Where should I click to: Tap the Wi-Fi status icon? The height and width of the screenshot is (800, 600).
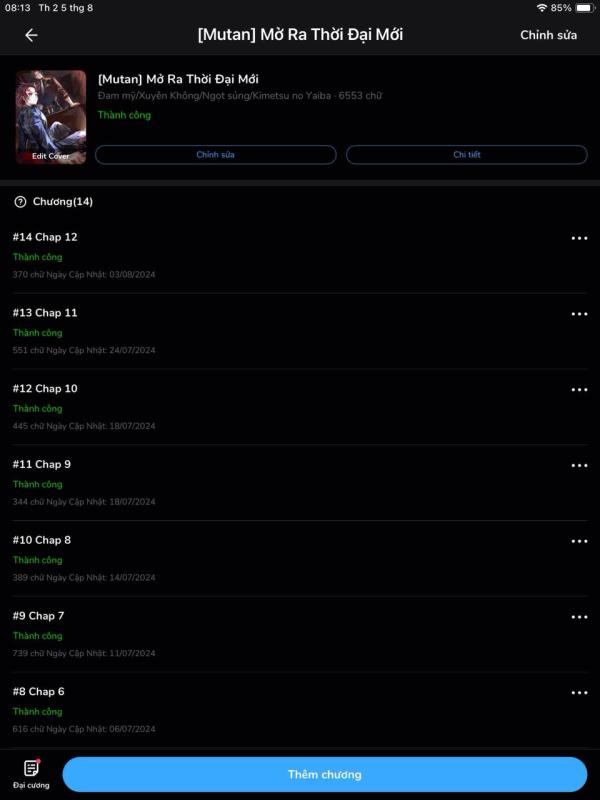coord(542,8)
